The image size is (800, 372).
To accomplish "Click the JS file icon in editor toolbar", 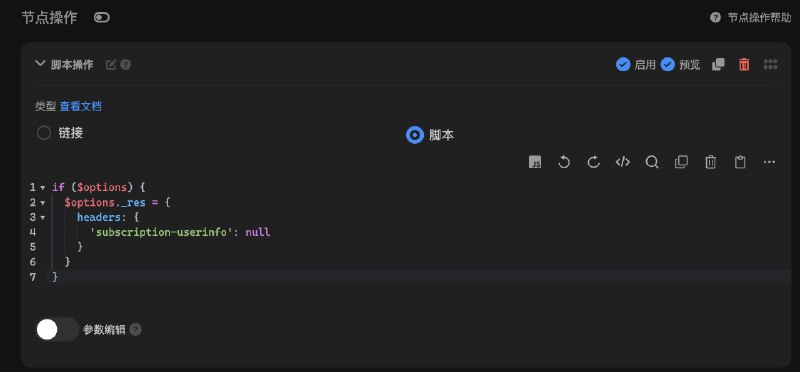I will pos(535,162).
